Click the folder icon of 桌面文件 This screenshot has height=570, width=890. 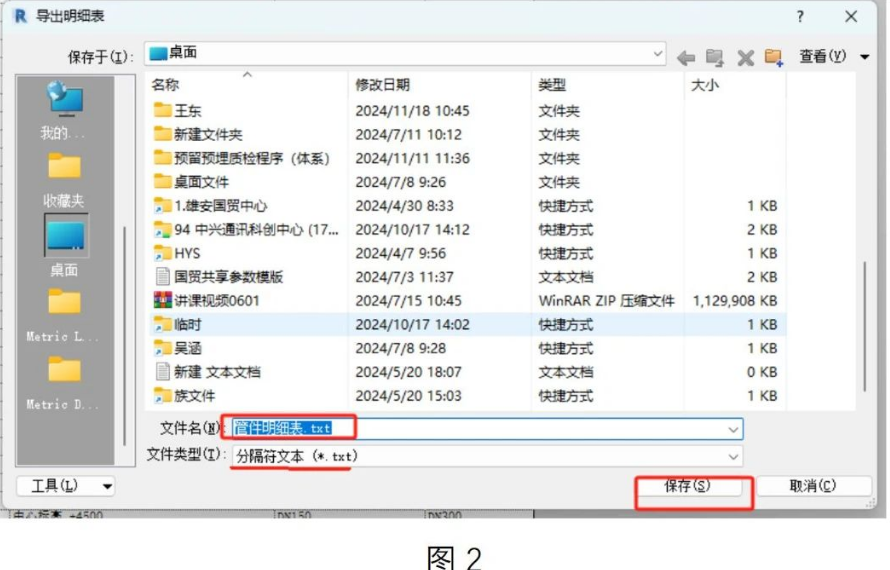coord(163,181)
